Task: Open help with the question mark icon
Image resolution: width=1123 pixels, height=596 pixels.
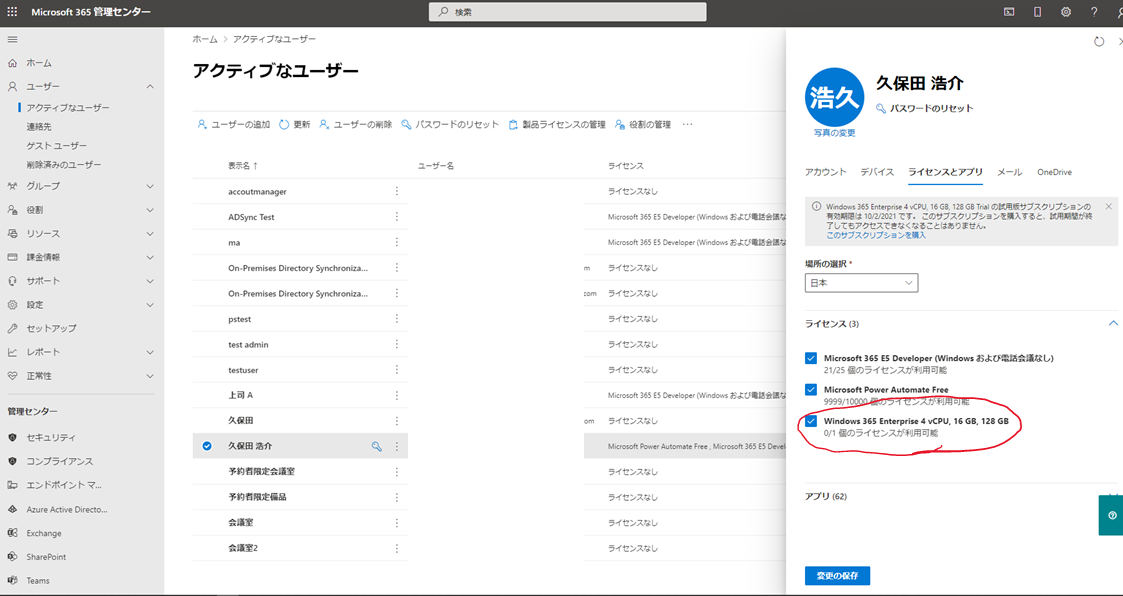Action: pyautogui.click(x=1094, y=12)
